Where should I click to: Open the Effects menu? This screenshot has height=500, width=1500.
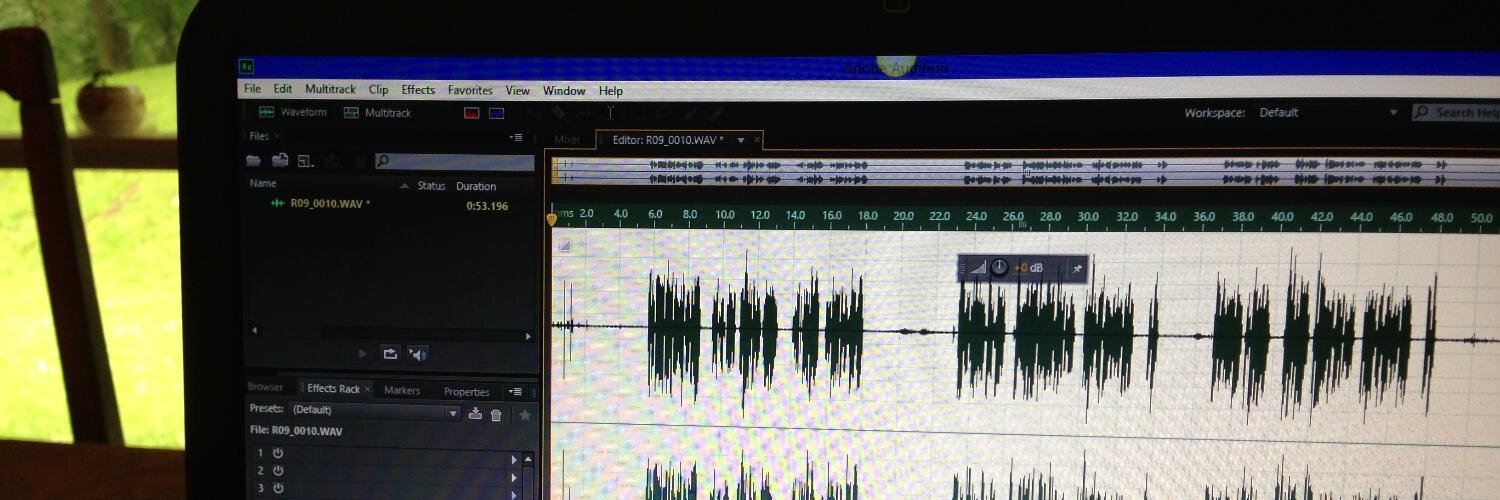point(418,90)
